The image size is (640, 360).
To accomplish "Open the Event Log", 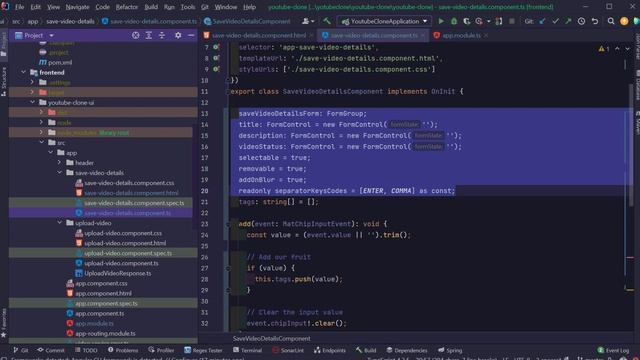I will [613, 350].
